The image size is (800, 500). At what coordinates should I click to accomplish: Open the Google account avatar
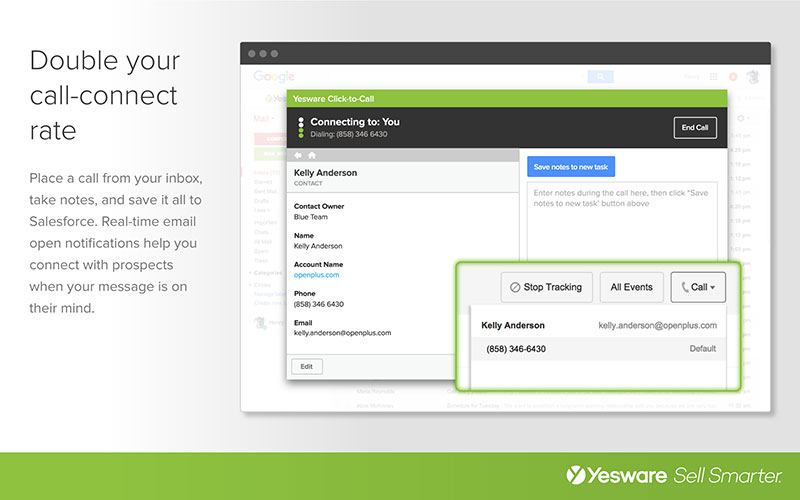tap(756, 76)
